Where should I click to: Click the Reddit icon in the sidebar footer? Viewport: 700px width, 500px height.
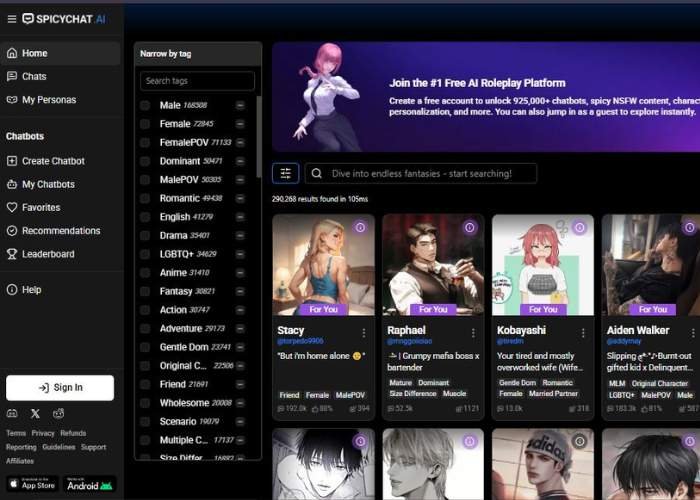click(x=59, y=413)
